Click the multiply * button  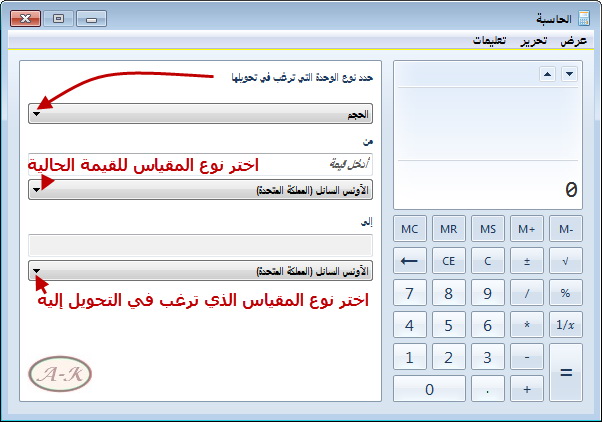527,325
